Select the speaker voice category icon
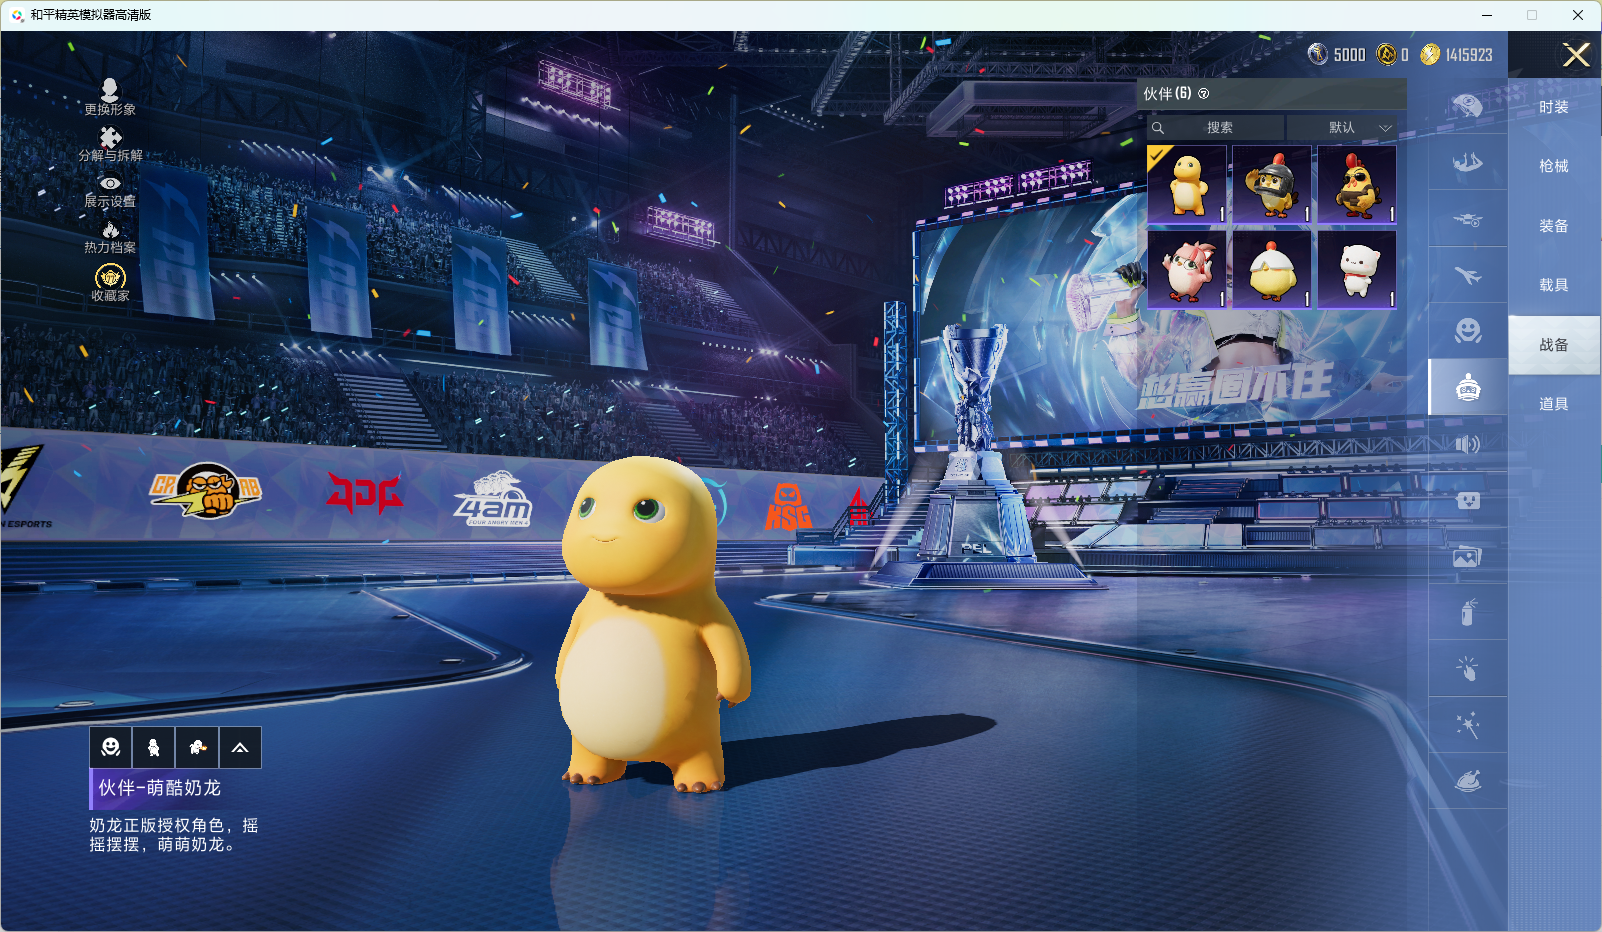Screen dimensions: 1602x932 1467,444
